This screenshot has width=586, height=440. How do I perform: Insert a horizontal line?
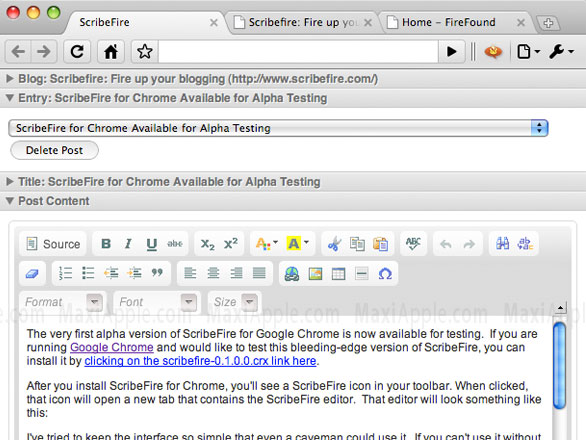point(362,274)
